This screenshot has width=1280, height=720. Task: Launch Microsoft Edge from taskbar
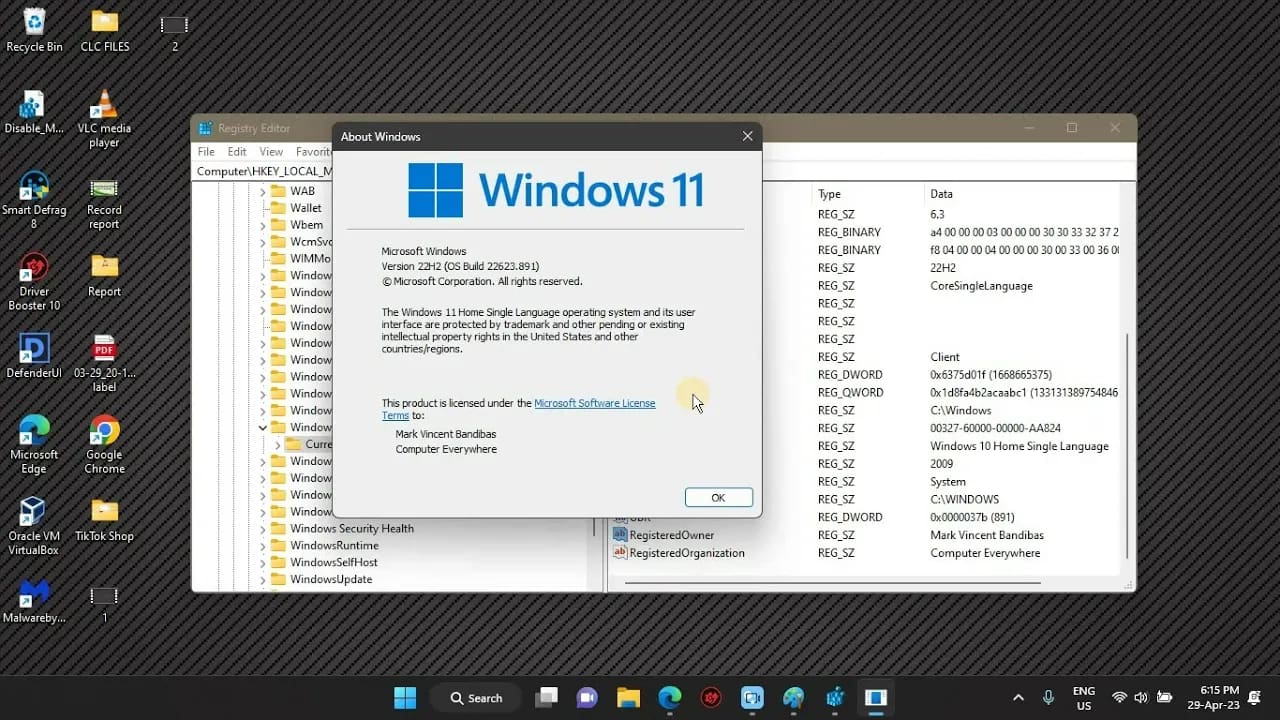[669, 698]
